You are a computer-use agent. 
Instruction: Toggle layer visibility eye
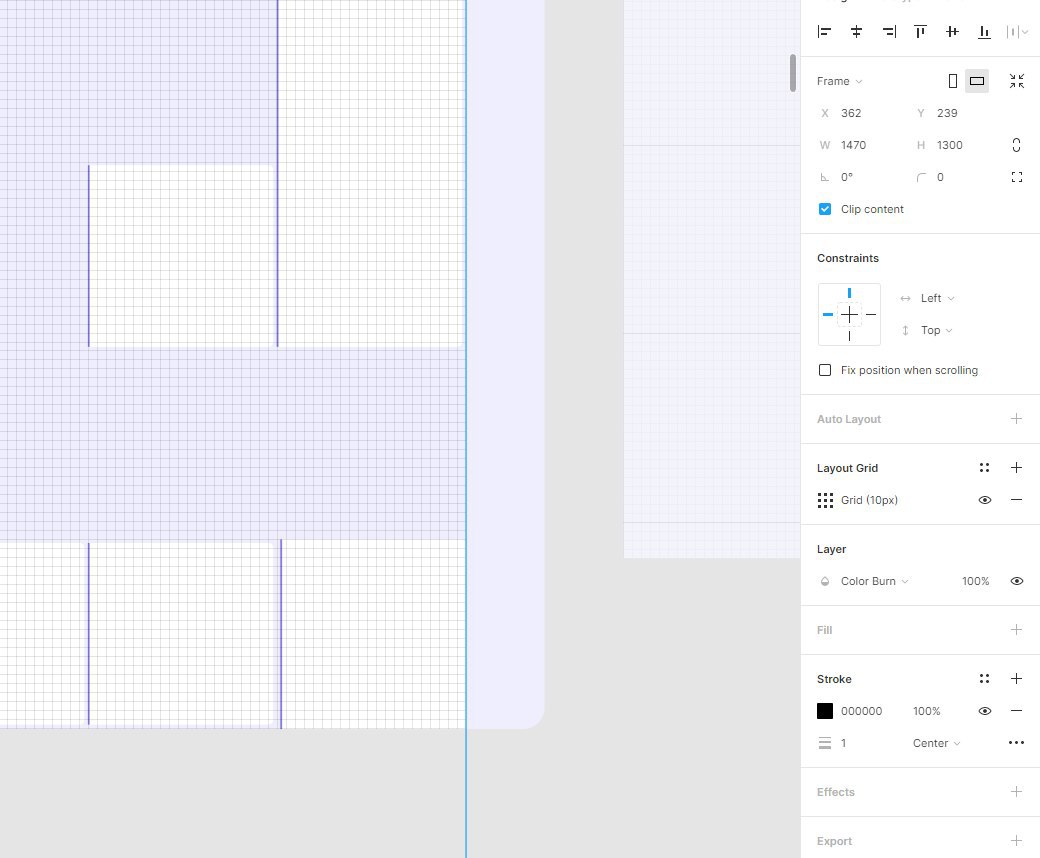[1017, 581]
